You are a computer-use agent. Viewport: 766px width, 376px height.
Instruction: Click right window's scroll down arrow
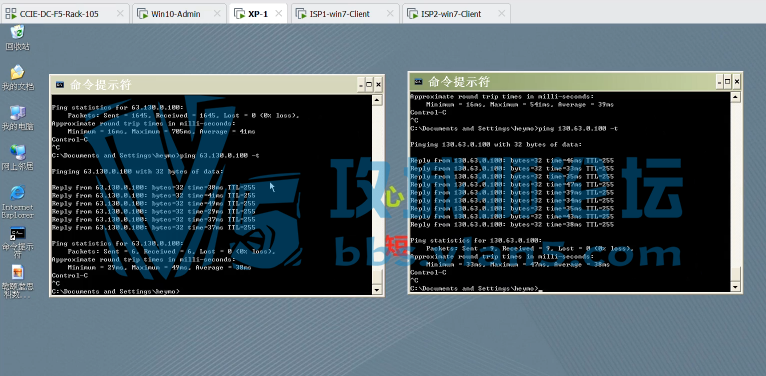[735, 287]
